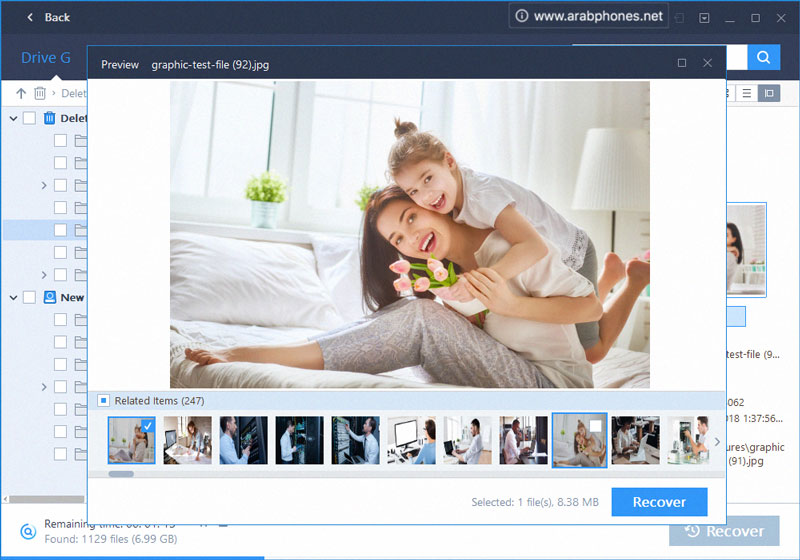Select the thumbnail of man with laptop
The height and width of the screenshot is (560, 800).
[467, 440]
